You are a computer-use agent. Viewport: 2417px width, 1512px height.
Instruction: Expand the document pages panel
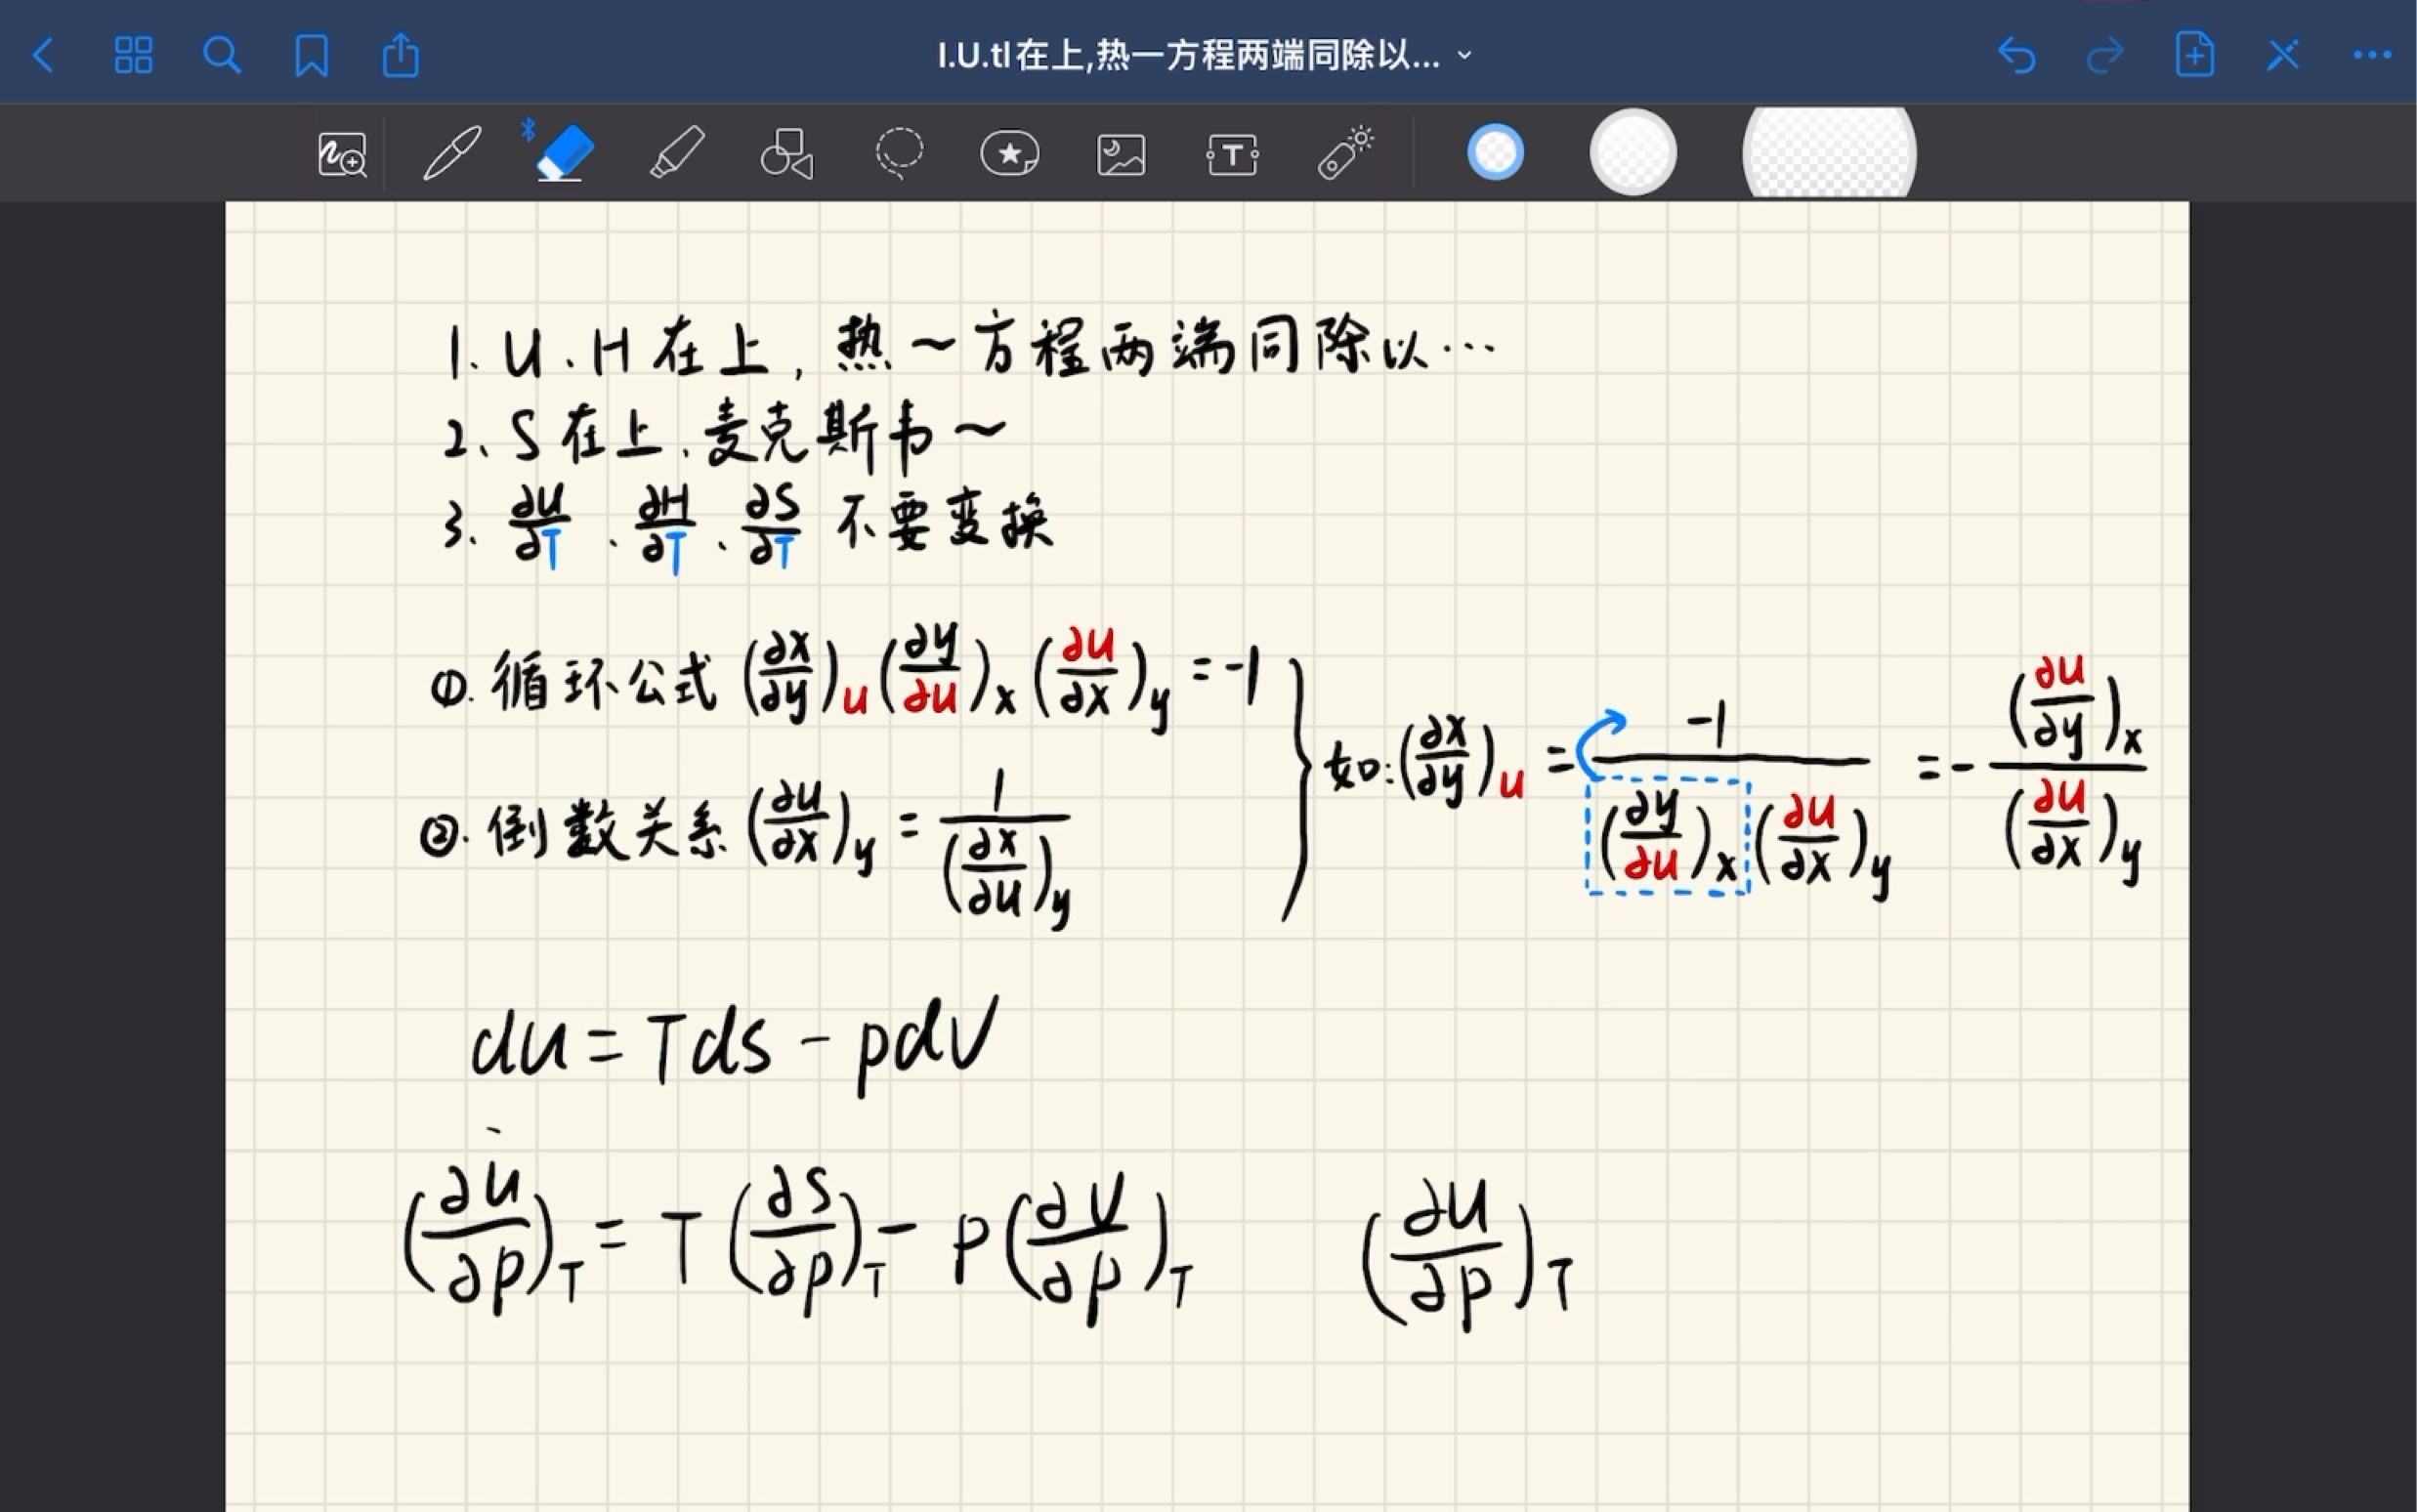pos(132,53)
